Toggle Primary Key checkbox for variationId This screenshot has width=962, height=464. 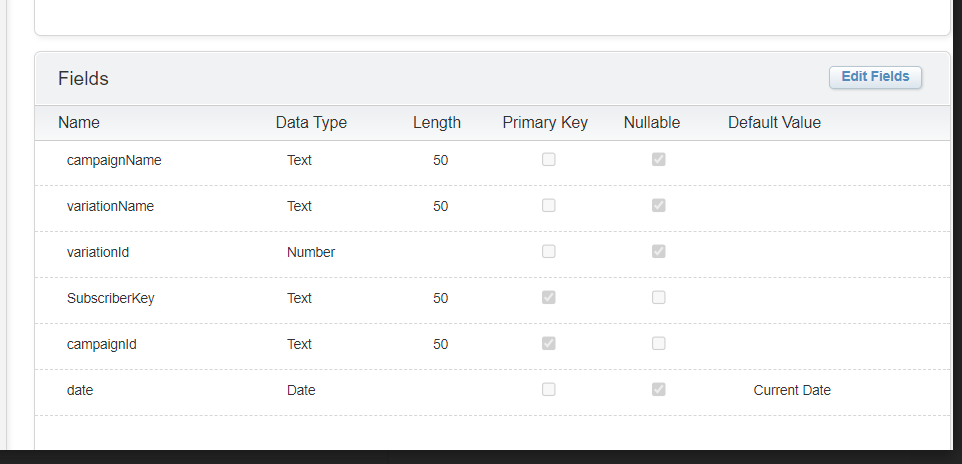coord(548,252)
